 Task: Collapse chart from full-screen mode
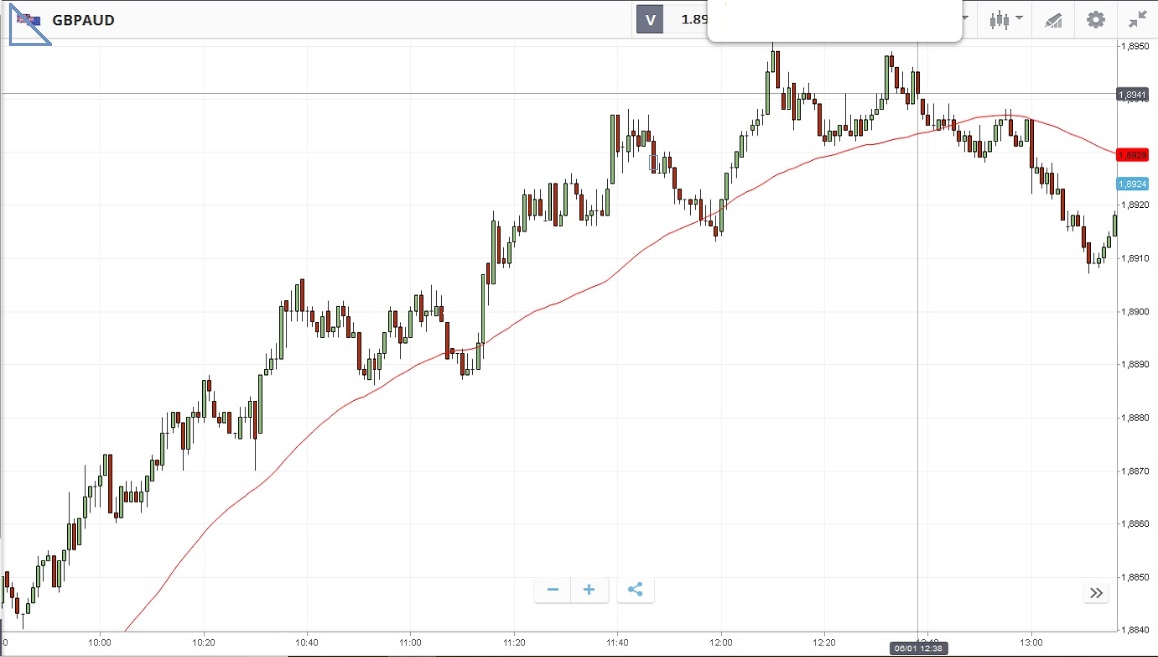click(x=1137, y=20)
